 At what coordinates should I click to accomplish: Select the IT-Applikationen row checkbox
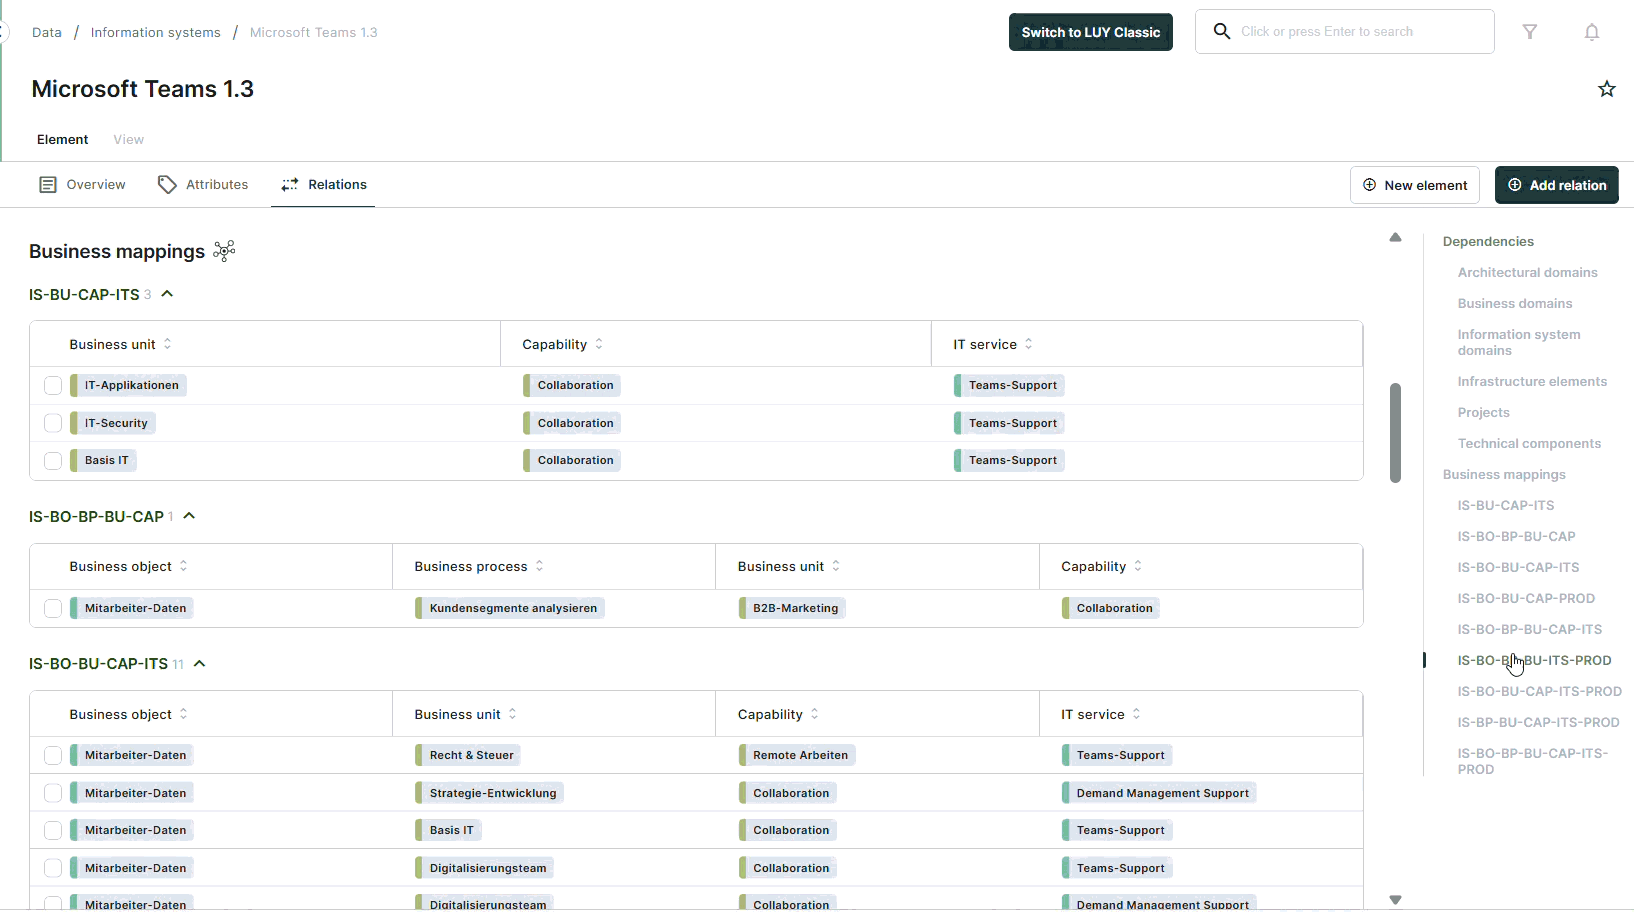(53, 385)
